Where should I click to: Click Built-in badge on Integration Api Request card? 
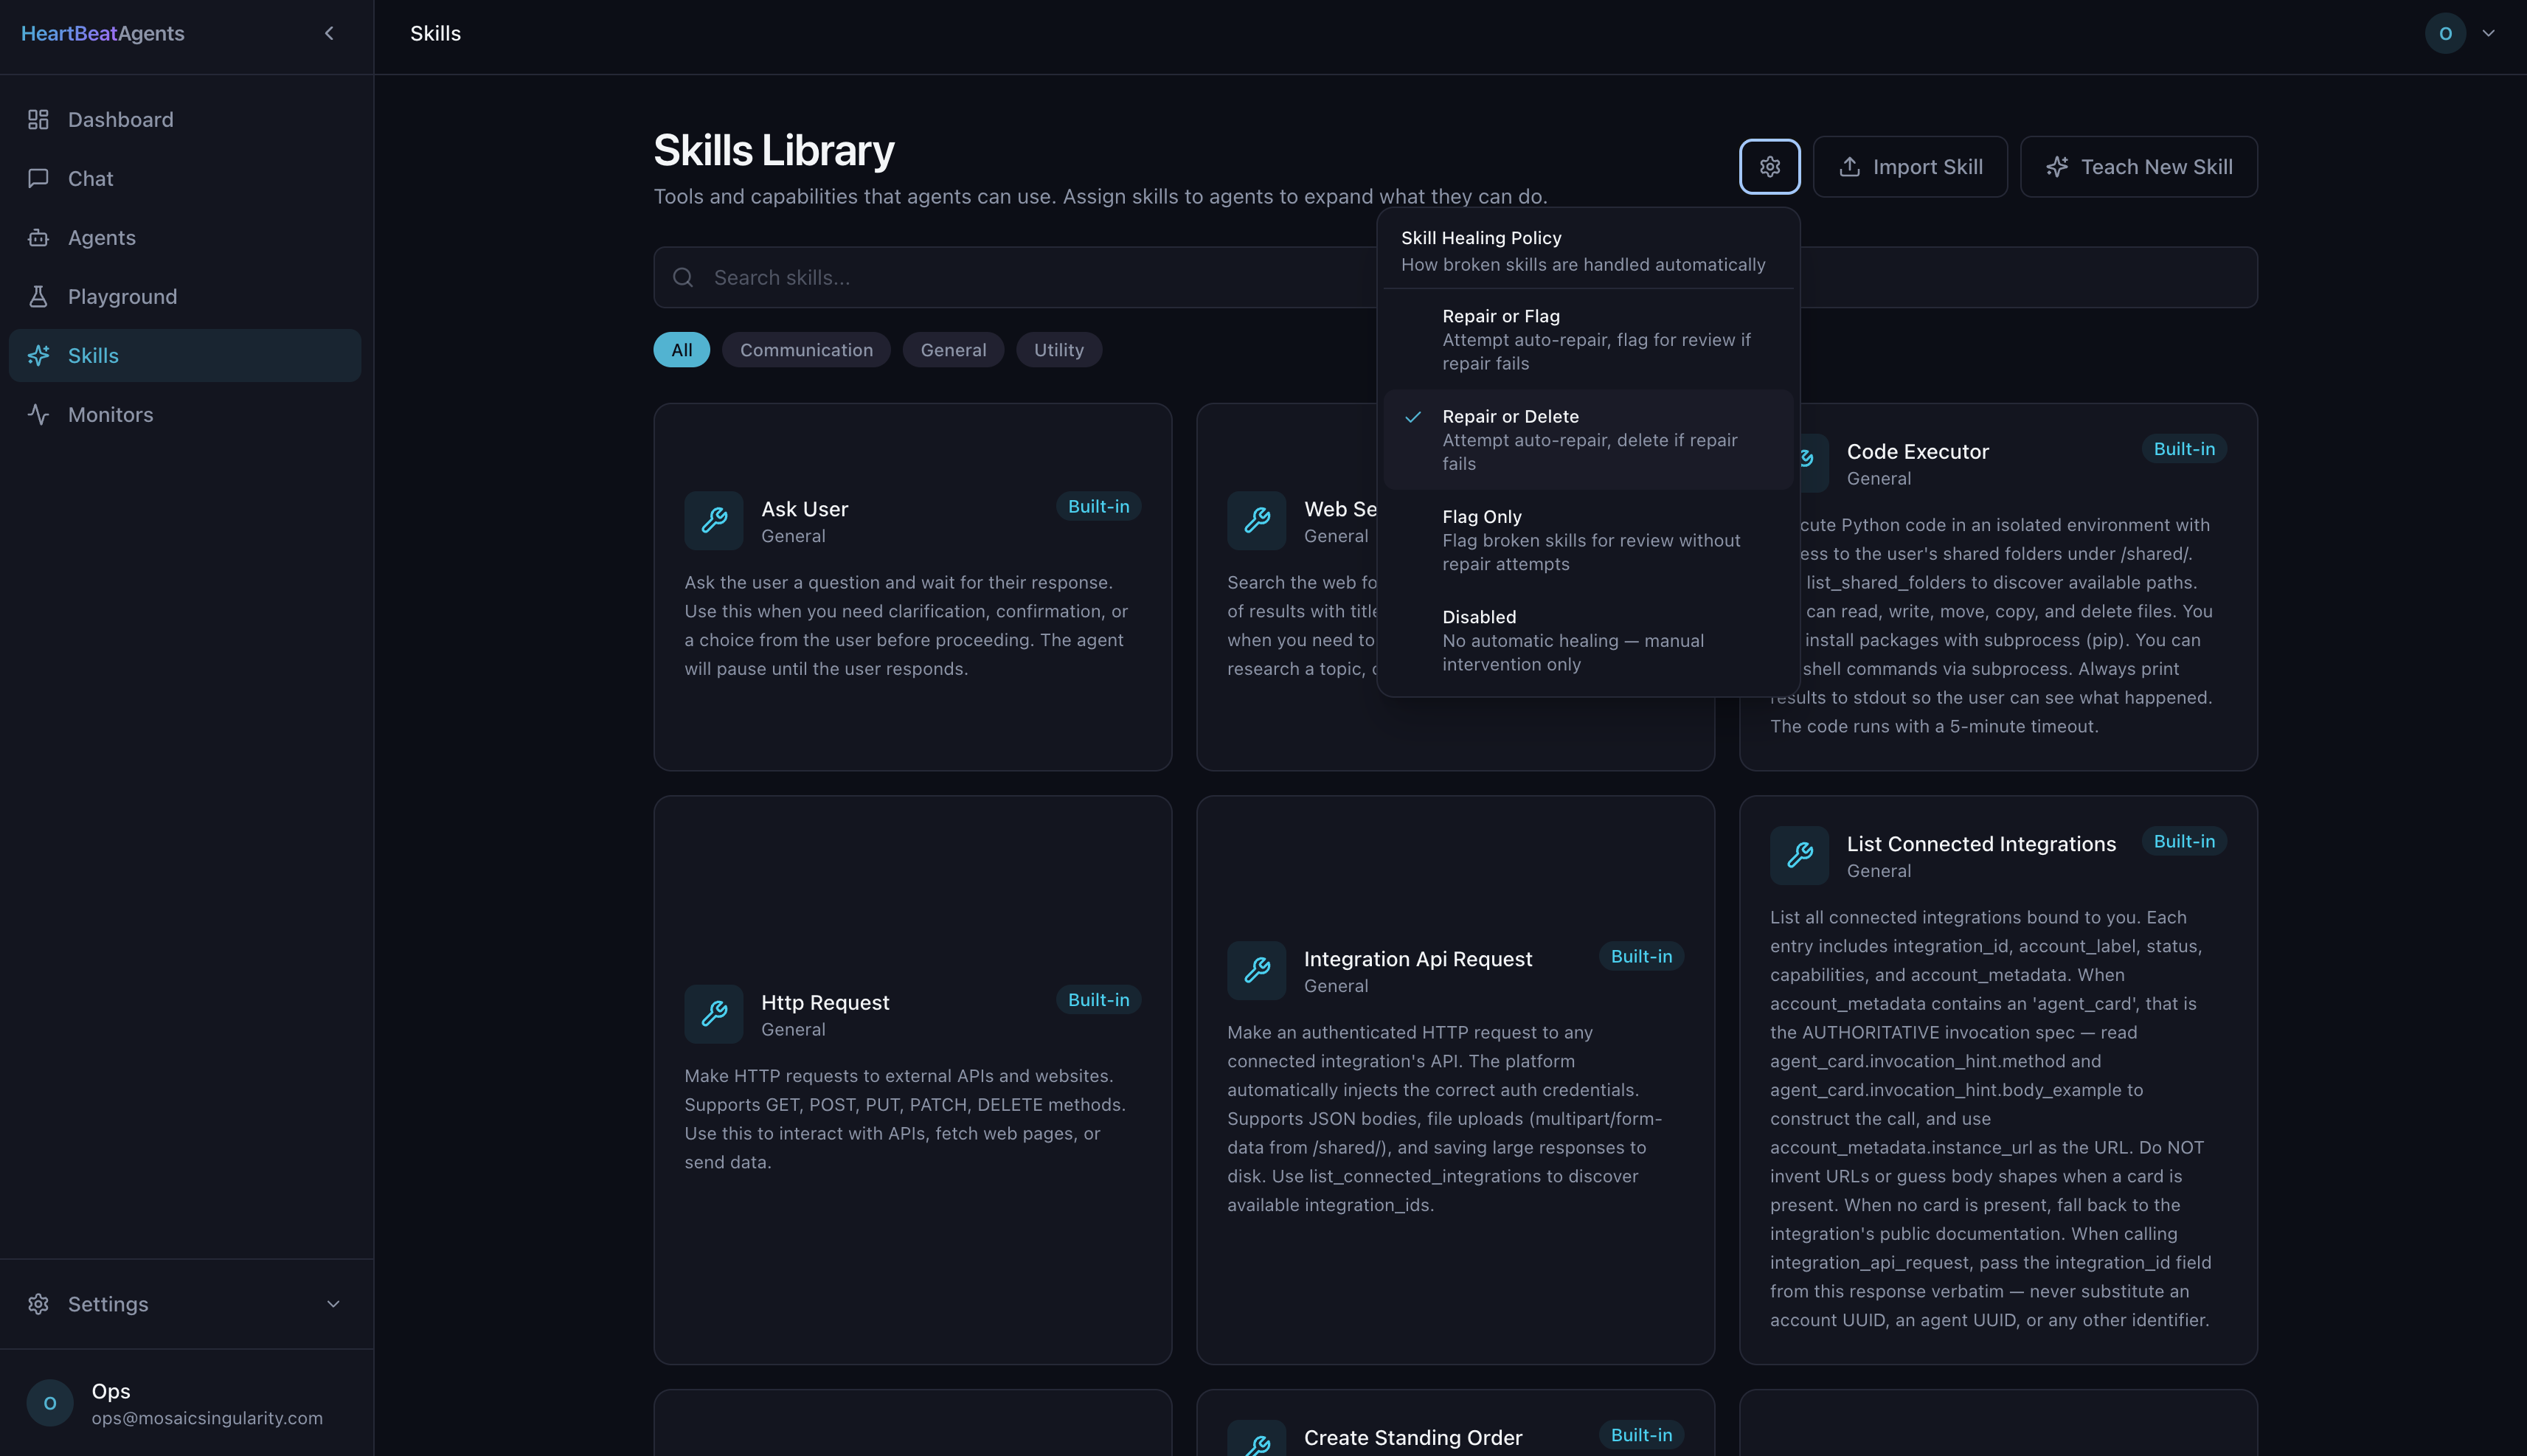[1641, 957]
